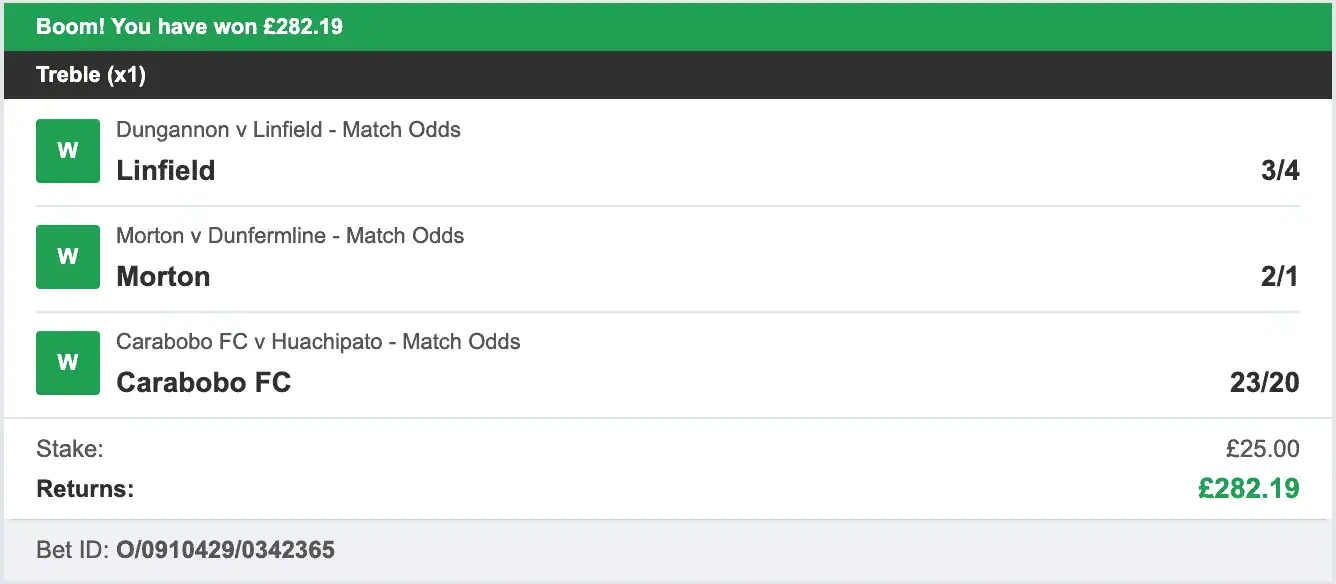Expand the Treble (x1) bet section

[91, 74]
